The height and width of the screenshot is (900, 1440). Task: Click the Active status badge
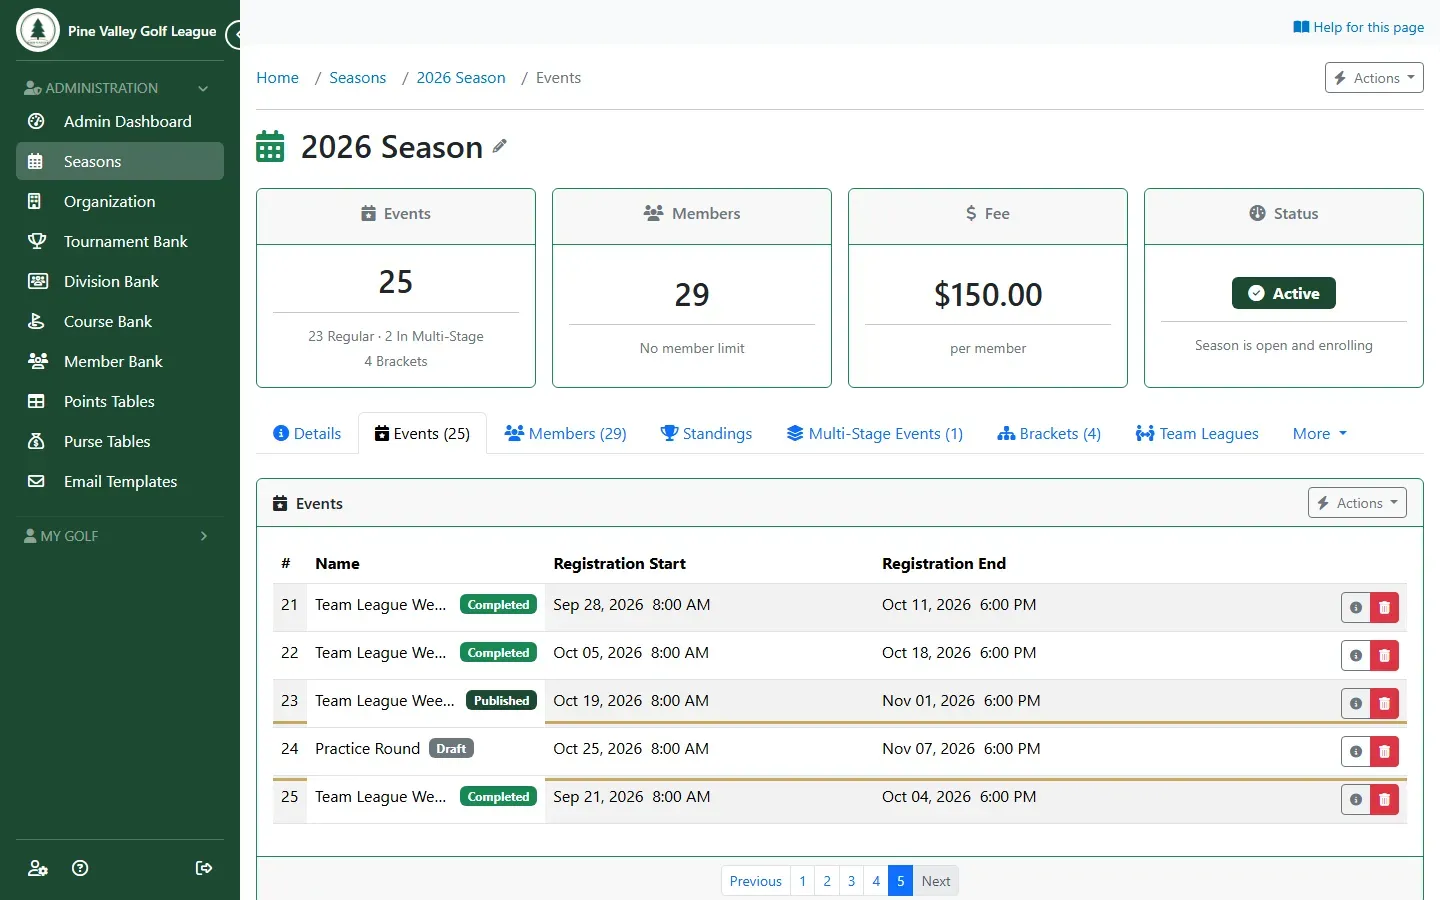[1284, 293]
